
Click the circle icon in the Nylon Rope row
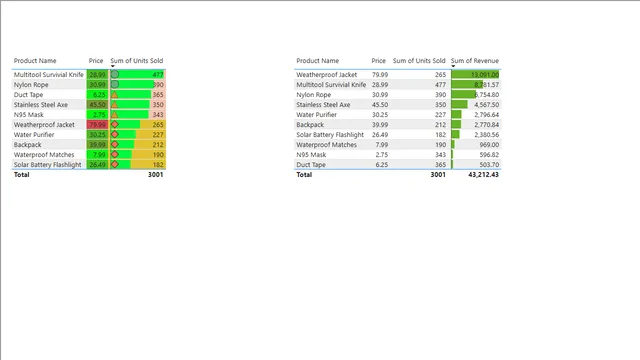coord(115,84)
